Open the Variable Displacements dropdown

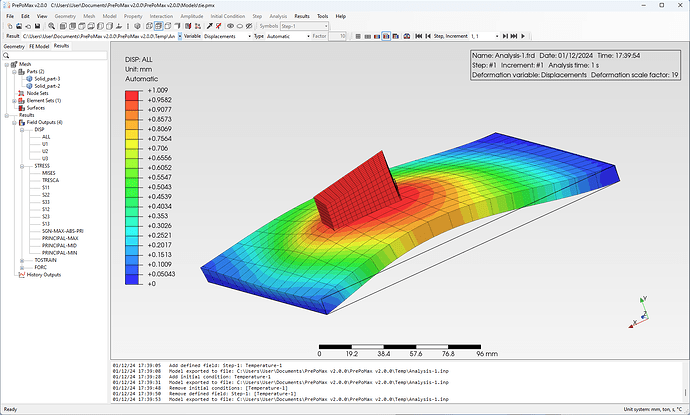coord(225,36)
